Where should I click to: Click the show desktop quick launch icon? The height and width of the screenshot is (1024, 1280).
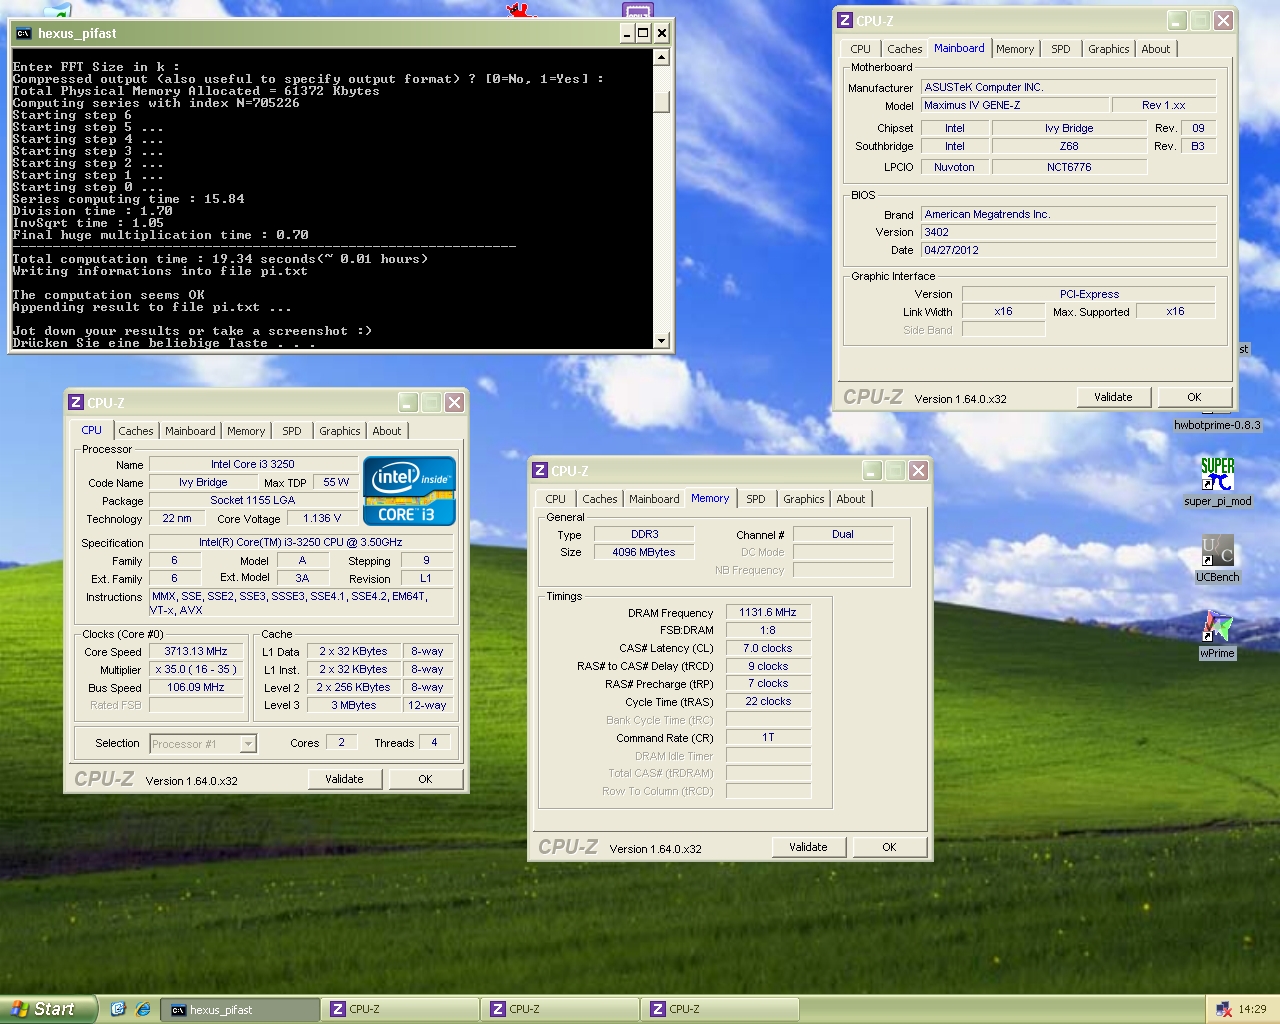click(118, 1009)
